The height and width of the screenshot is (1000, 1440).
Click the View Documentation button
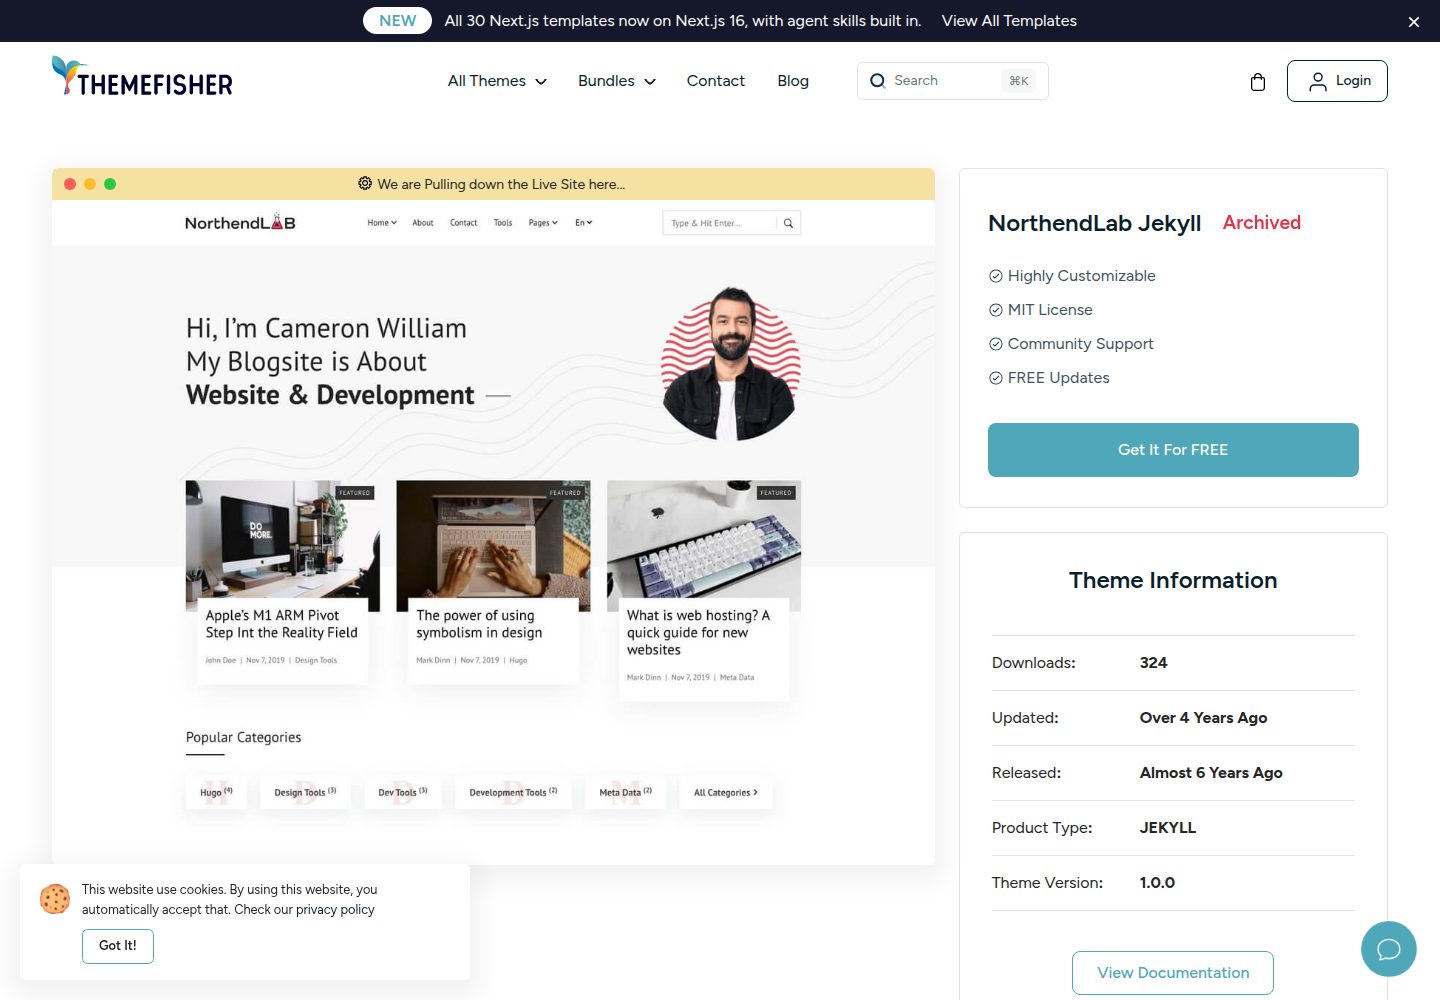1173,973
